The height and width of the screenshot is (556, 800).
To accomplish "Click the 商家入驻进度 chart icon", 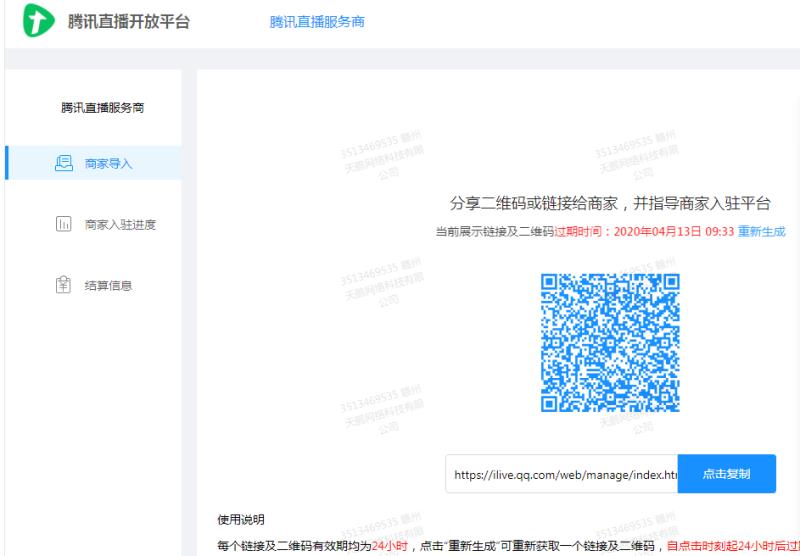I will (63, 224).
